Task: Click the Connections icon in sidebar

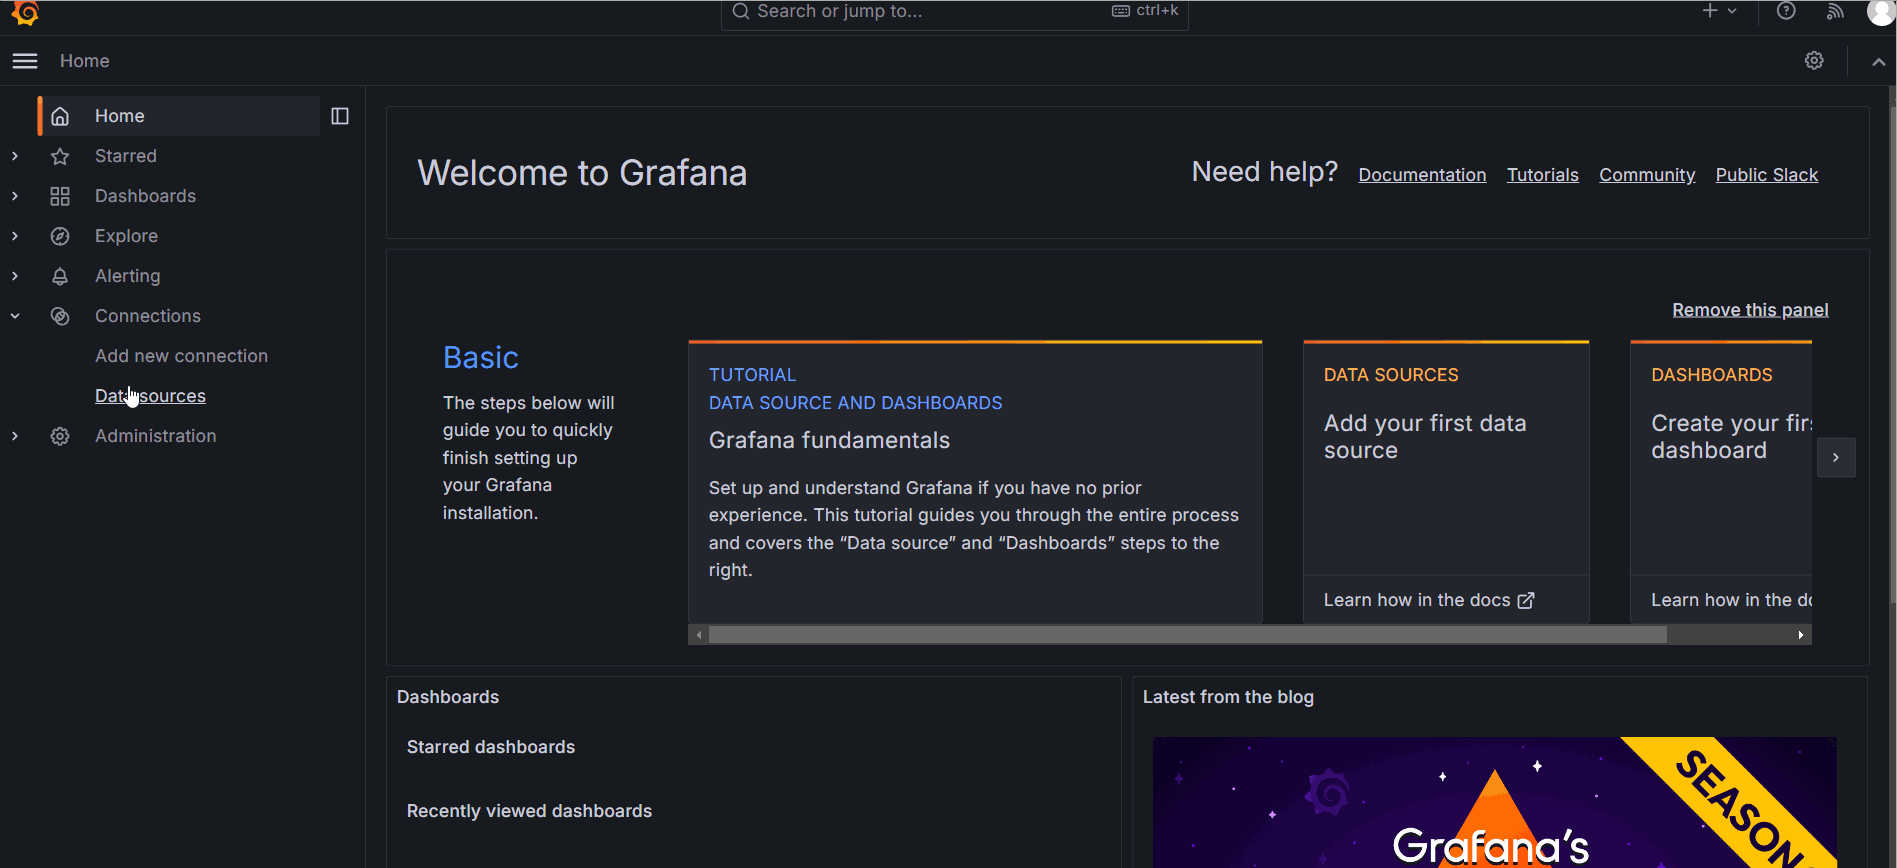Action: (x=60, y=316)
